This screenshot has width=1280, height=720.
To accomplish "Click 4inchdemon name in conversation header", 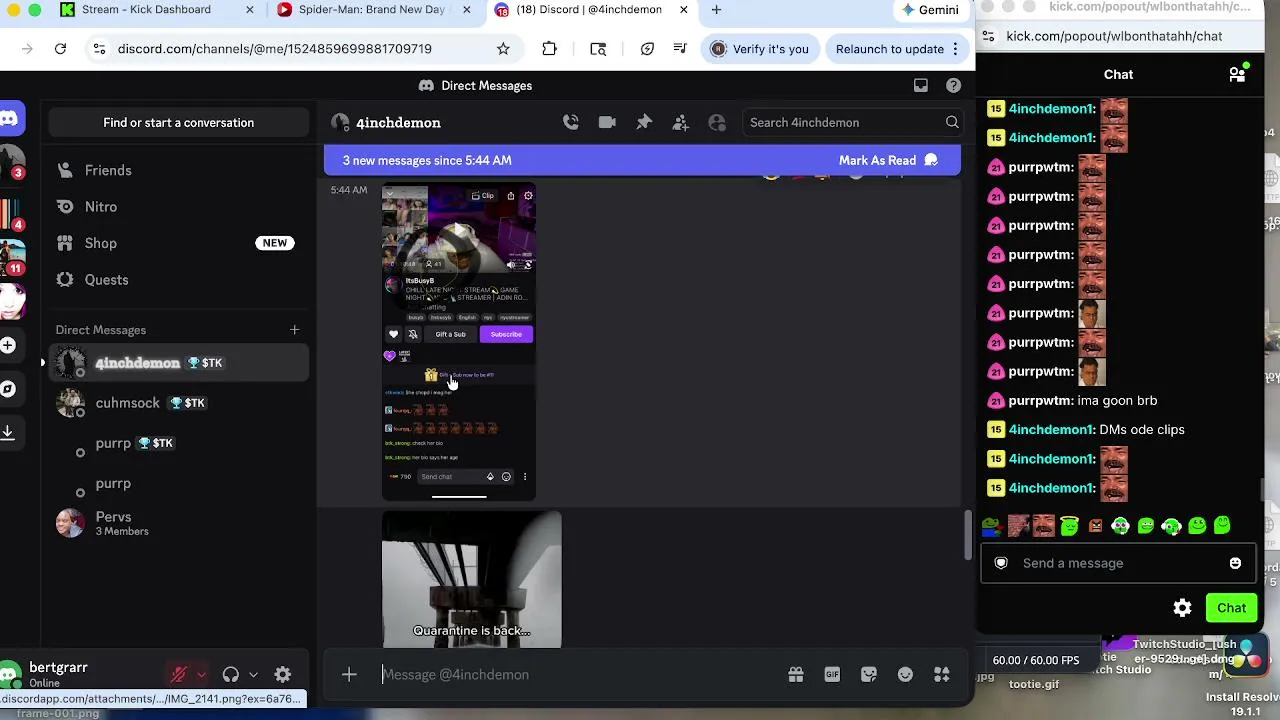I will pyautogui.click(x=398, y=123).
